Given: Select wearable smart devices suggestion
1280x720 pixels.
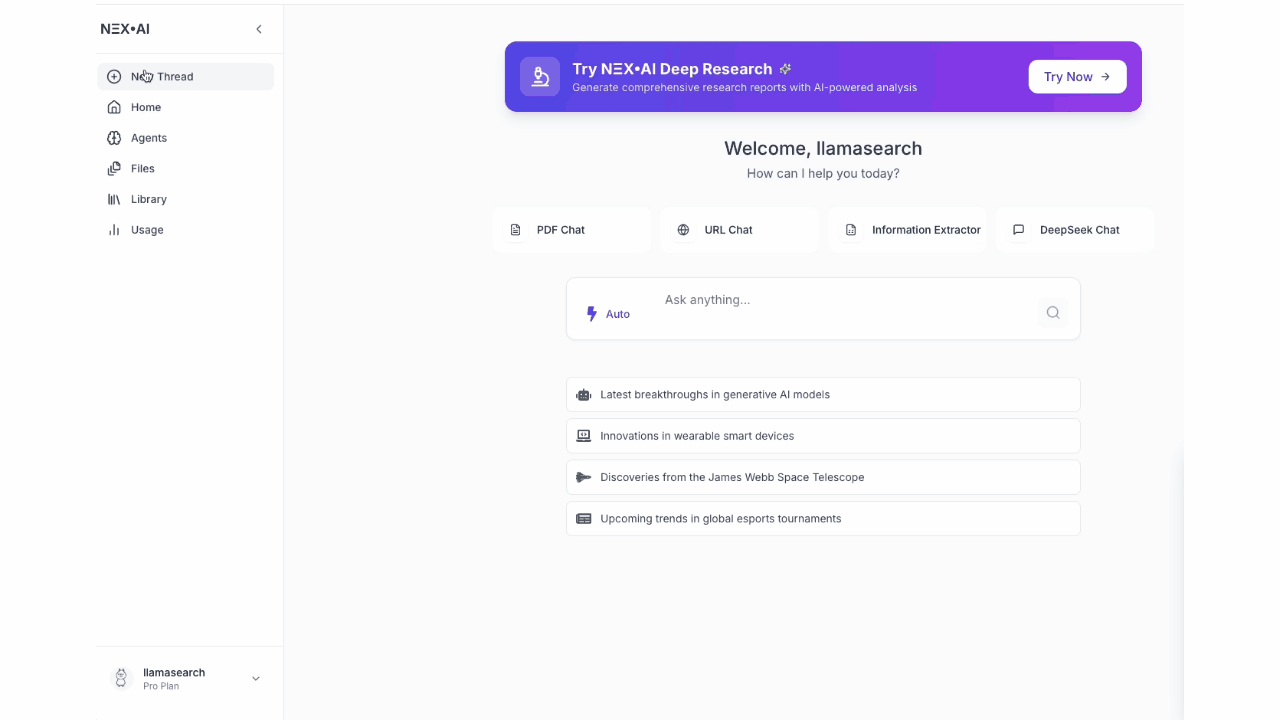Looking at the screenshot, I should (x=823, y=436).
